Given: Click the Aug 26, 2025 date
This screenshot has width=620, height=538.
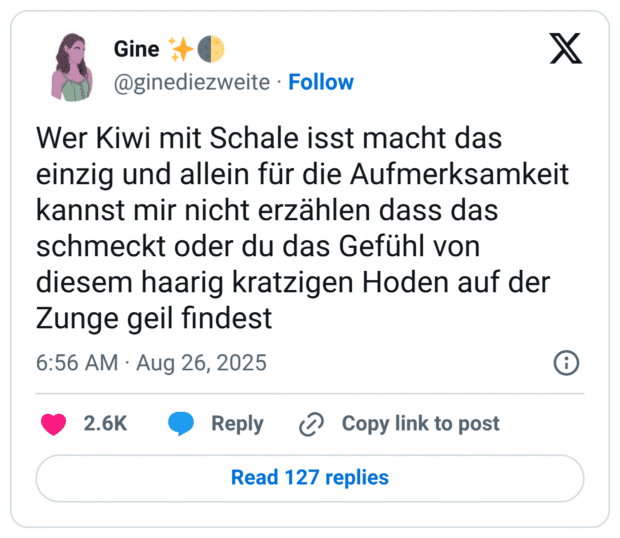Looking at the screenshot, I should pyautogui.click(x=201, y=362).
